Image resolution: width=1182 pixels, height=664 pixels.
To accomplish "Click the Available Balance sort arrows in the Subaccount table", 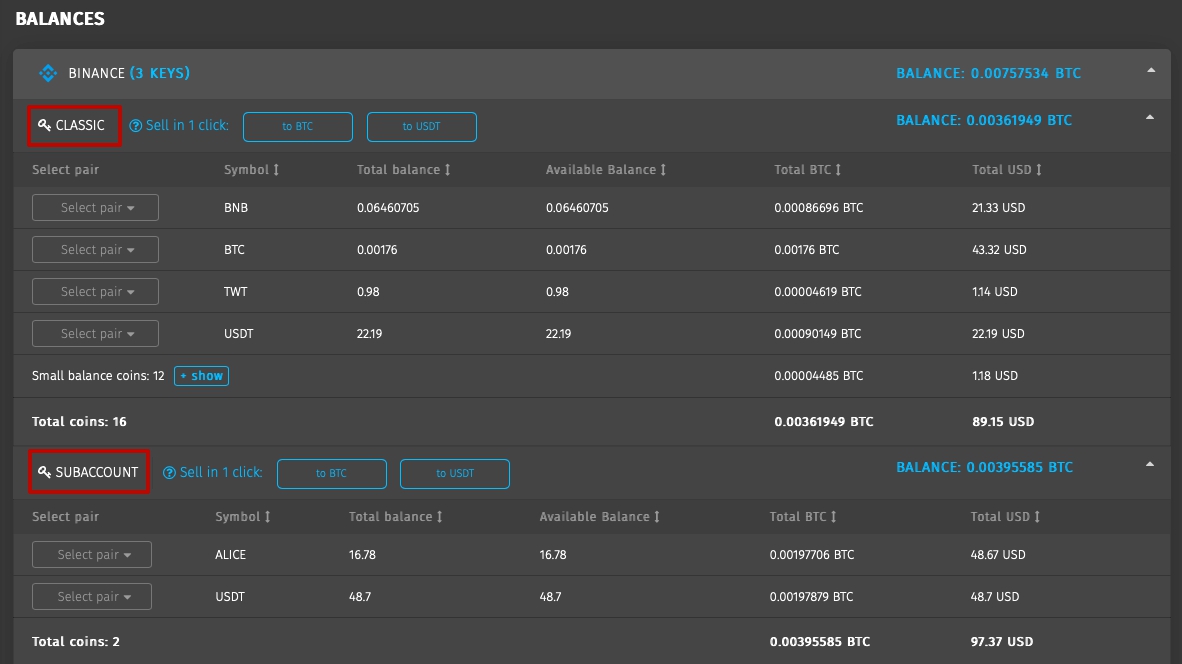I will [657, 516].
